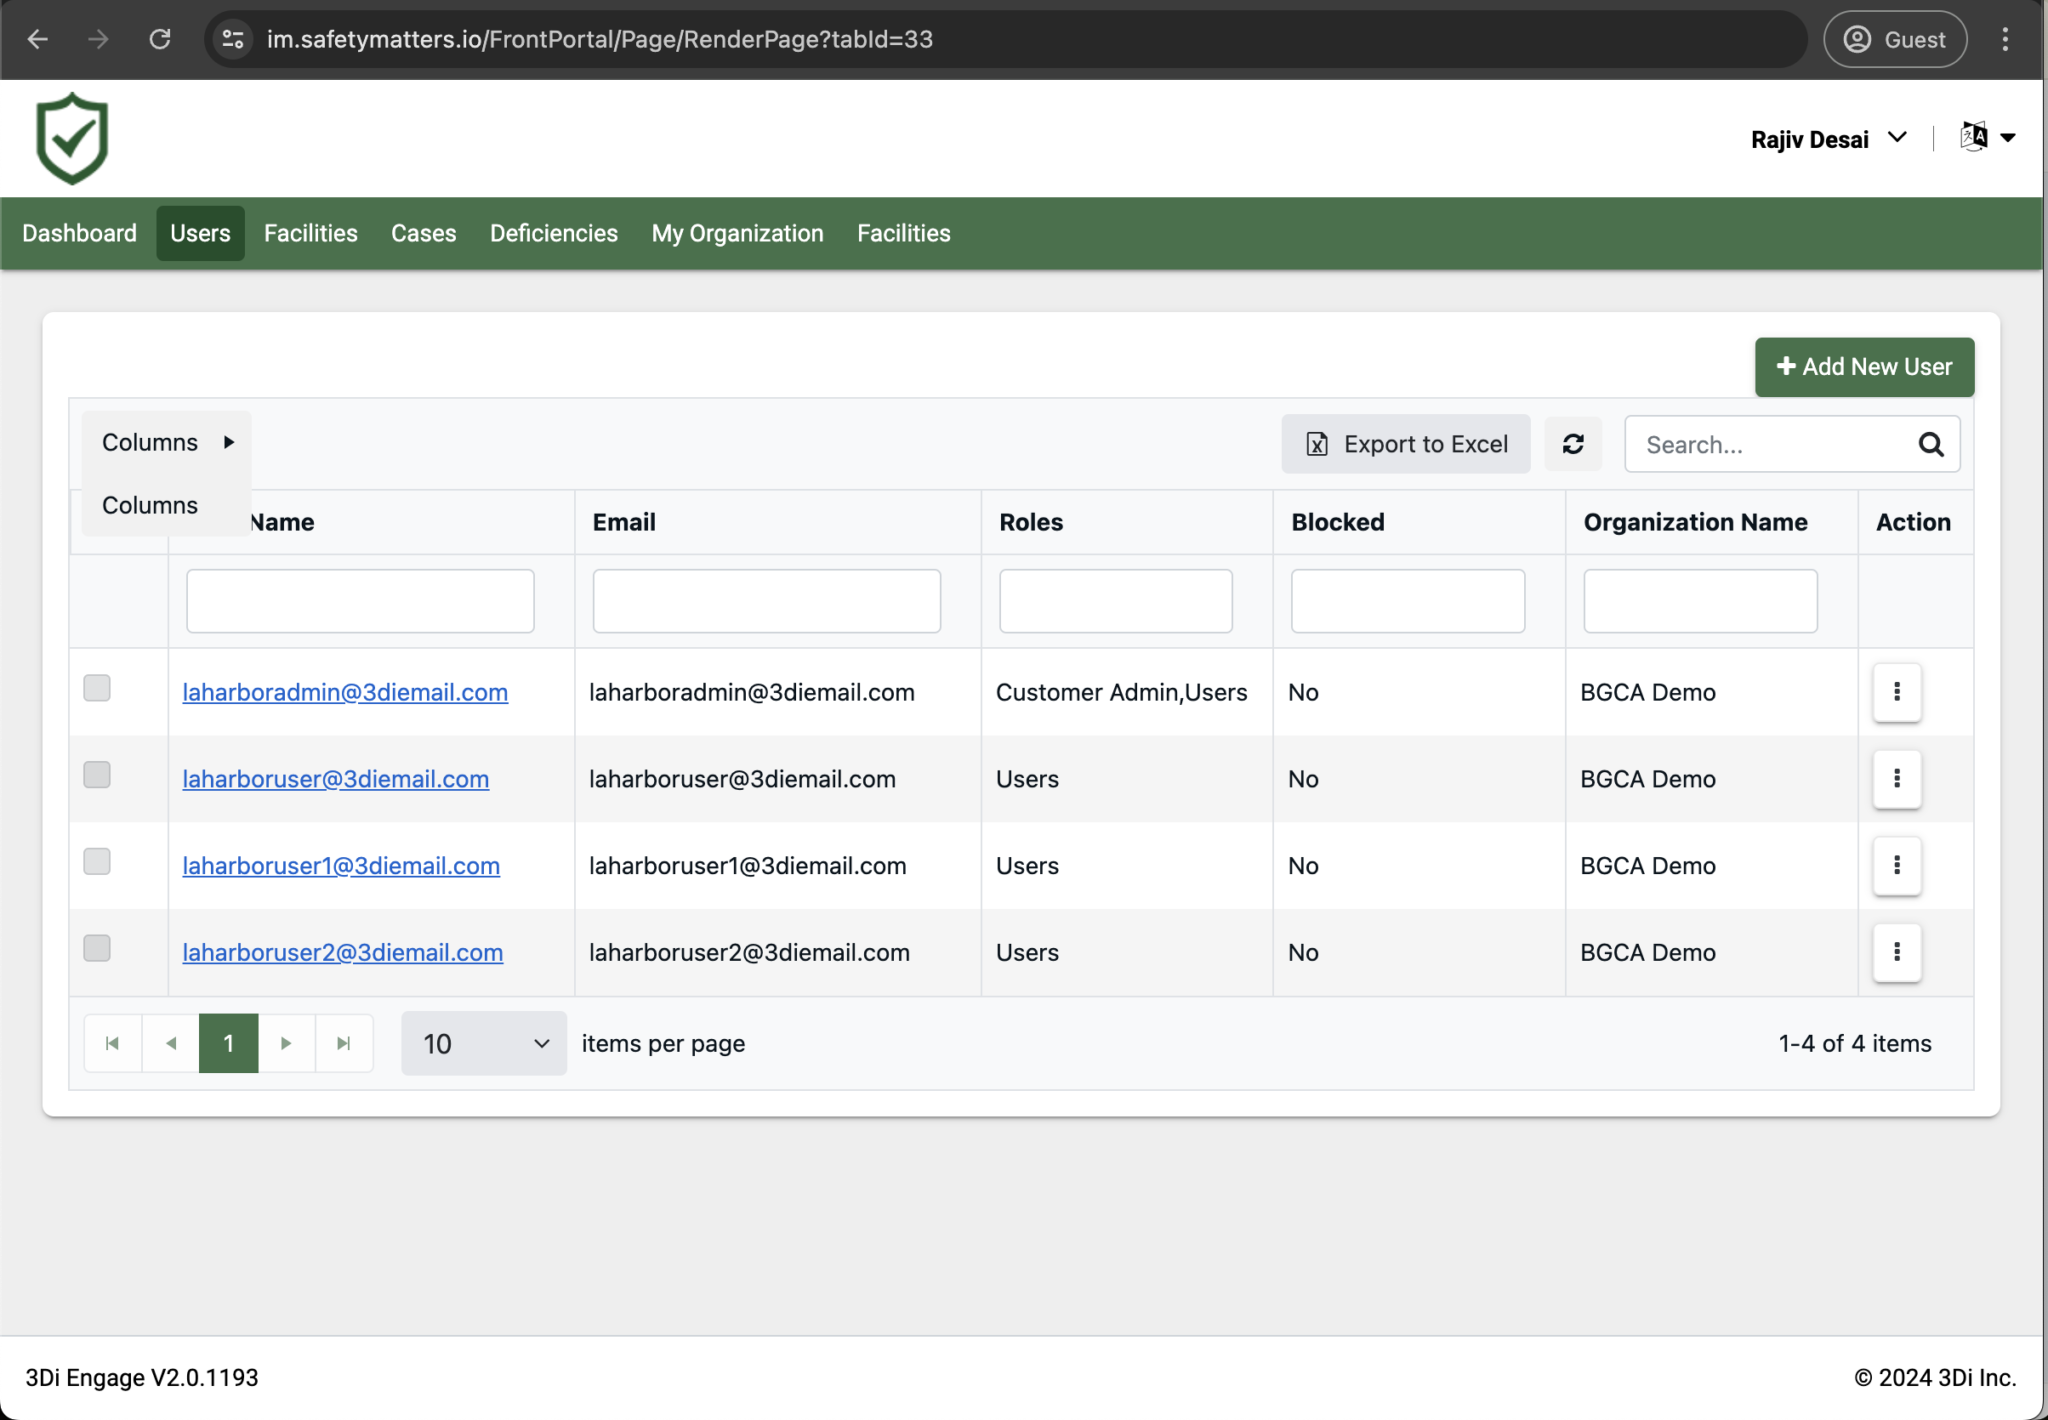Tick the laharboruser2@3diemail.com row checkbox
Image resolution: width=2048 pixels, height=1420 pixels.
point(97,948)
